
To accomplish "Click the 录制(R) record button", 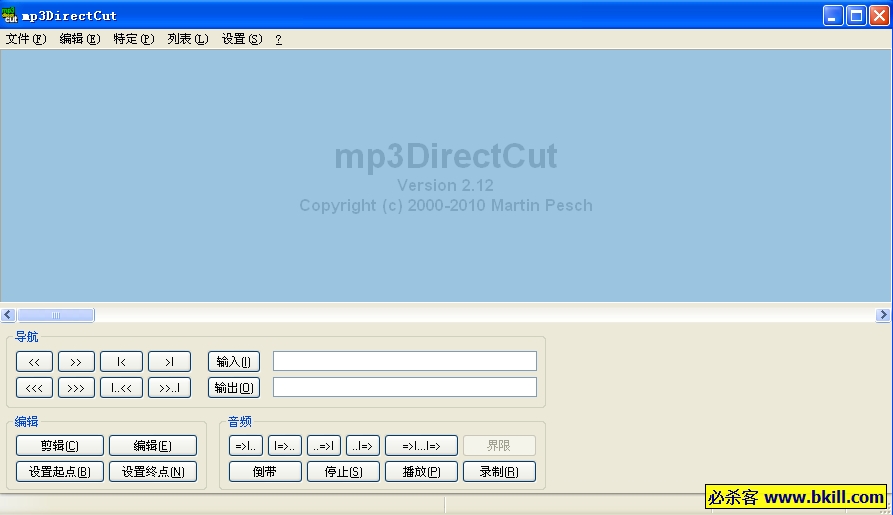I will tap(499, 472).
